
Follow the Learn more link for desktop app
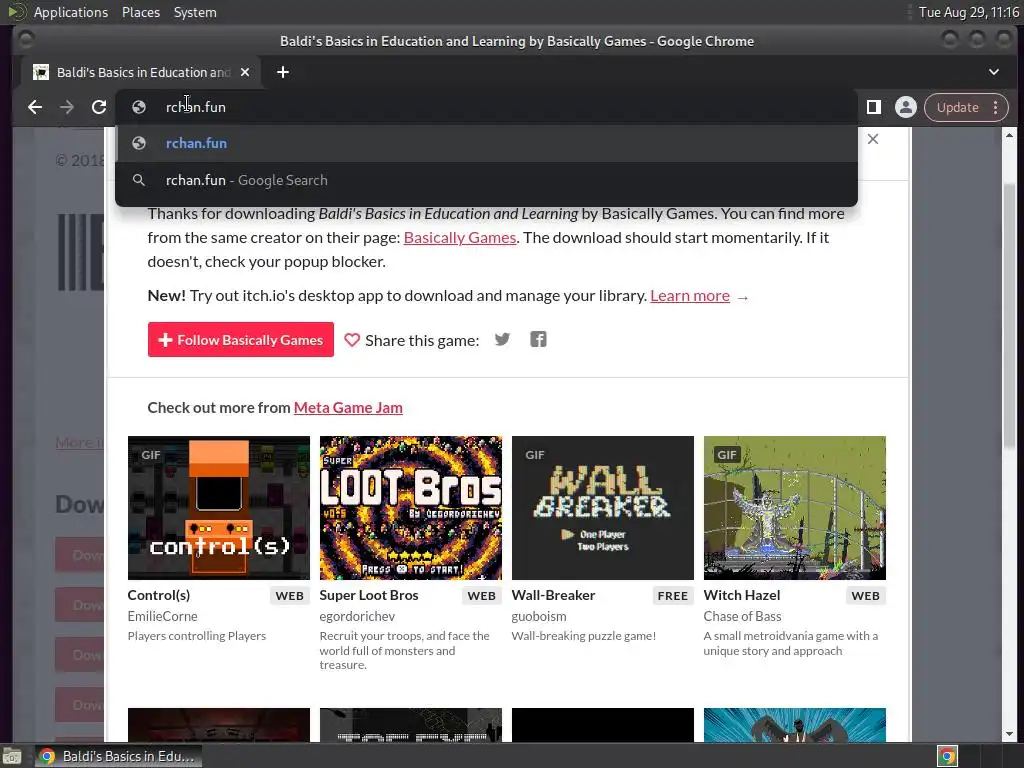[x=690, y=296]
